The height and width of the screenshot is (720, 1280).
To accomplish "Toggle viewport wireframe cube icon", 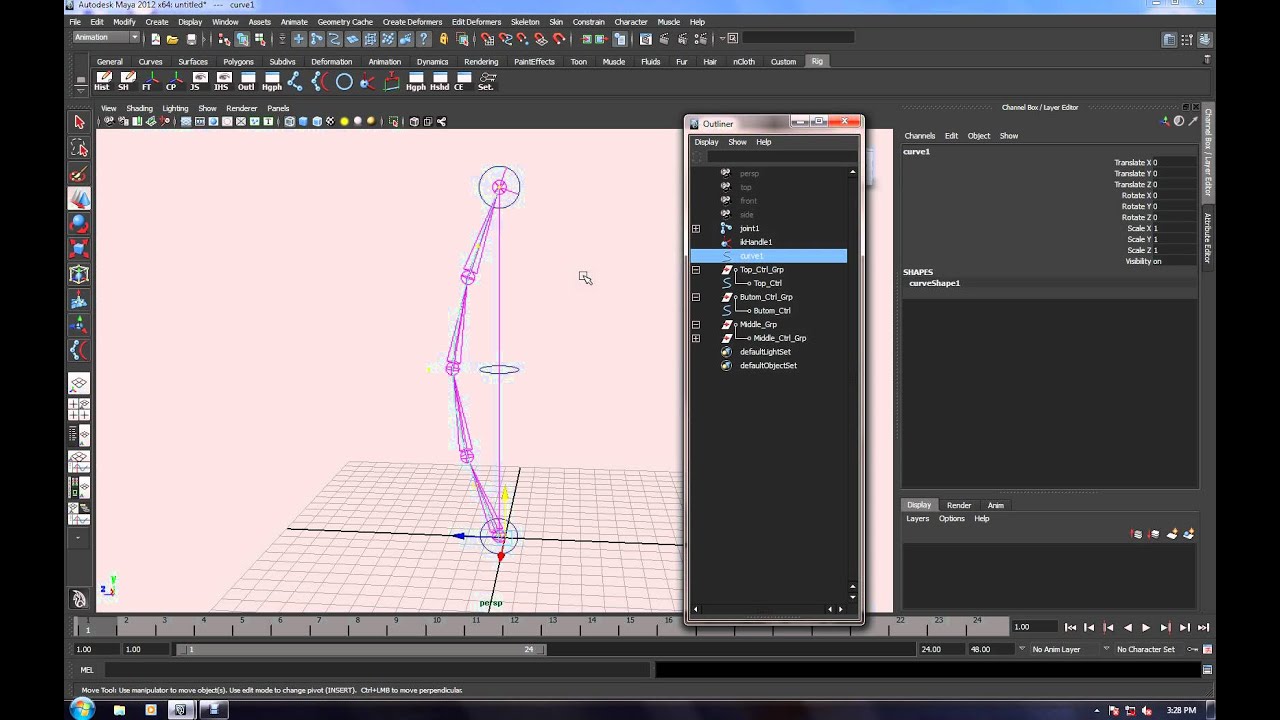I will (x=289, y=122).
